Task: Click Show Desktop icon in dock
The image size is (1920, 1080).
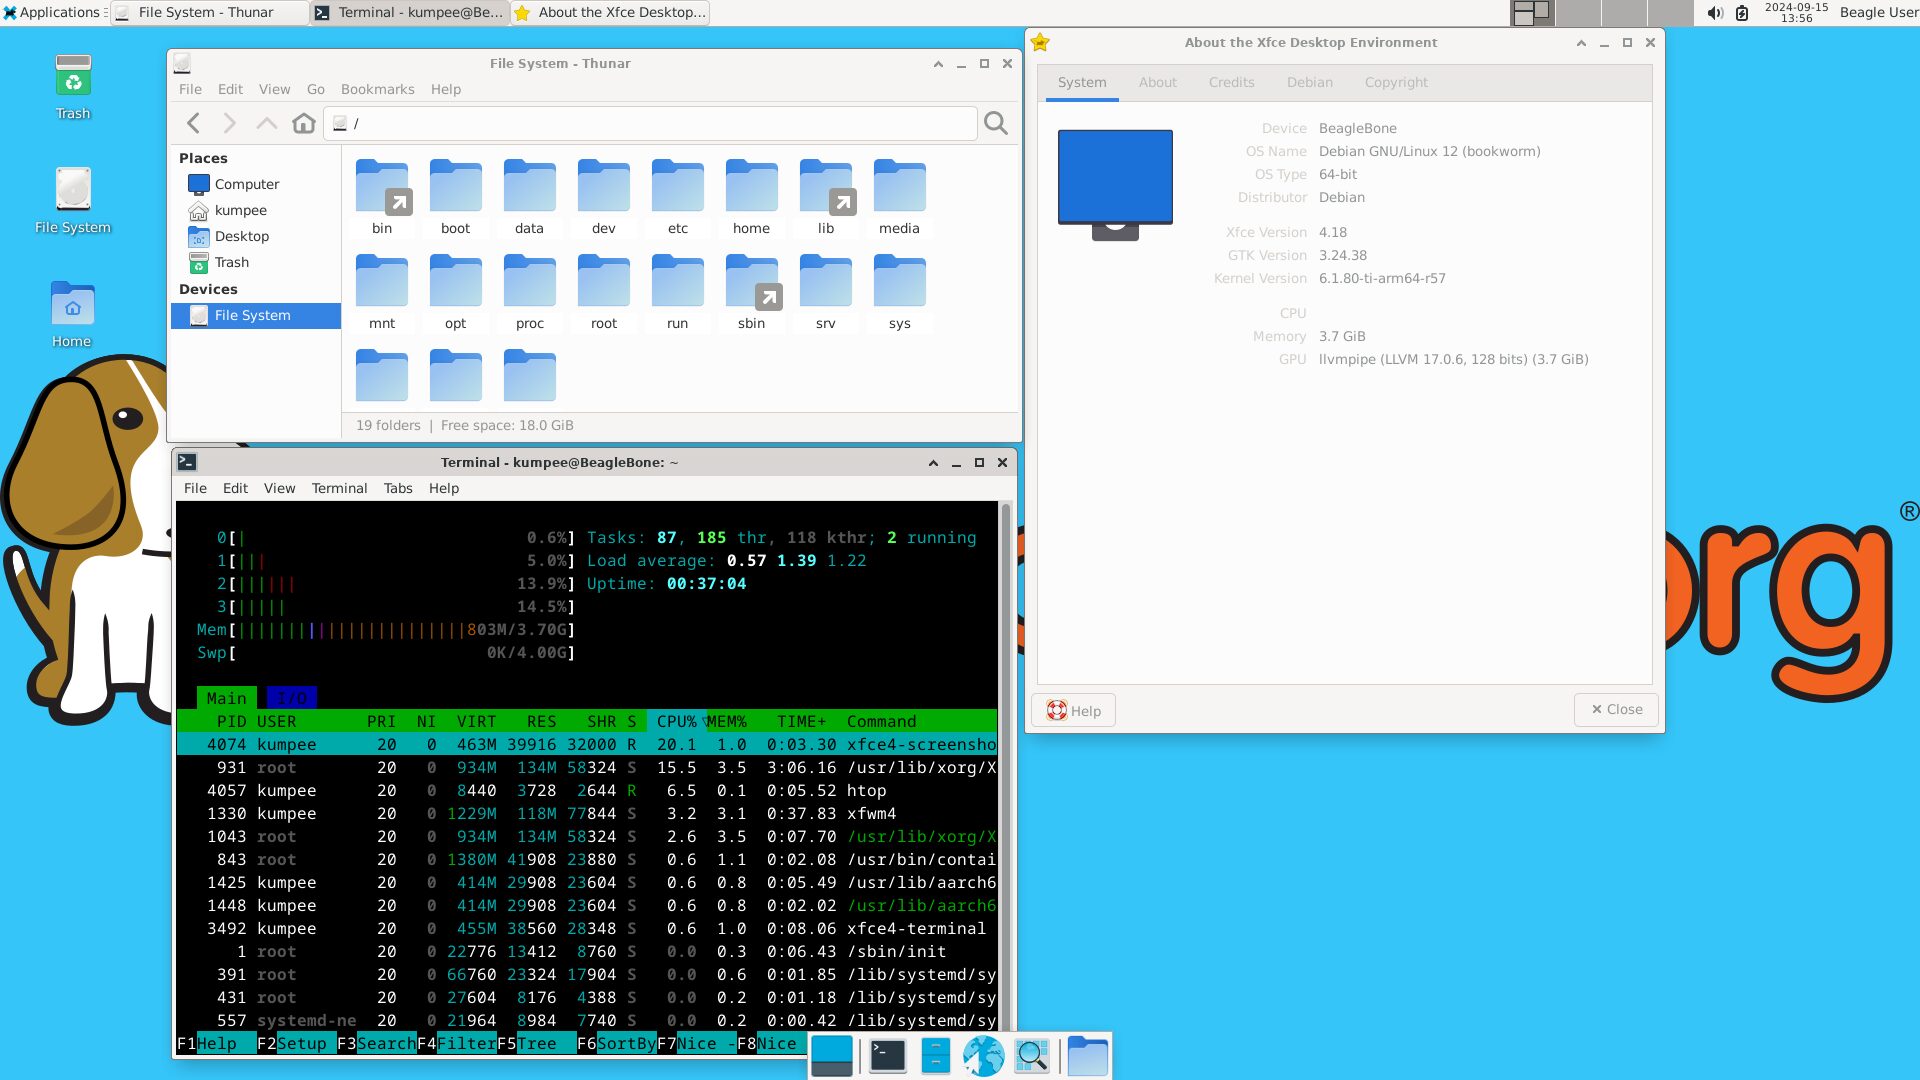Action: 832,1056
